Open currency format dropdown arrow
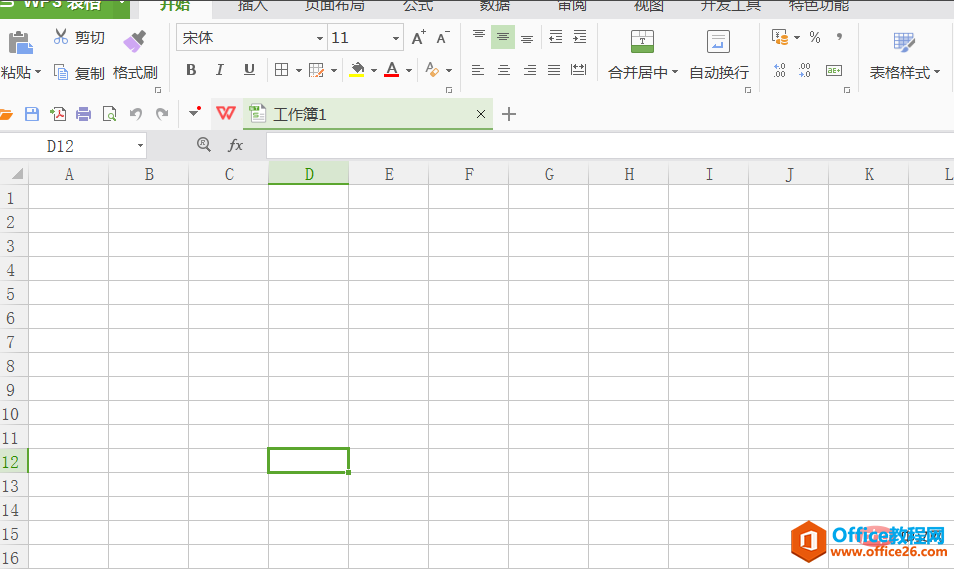The image size is (954, 569). 797,38
